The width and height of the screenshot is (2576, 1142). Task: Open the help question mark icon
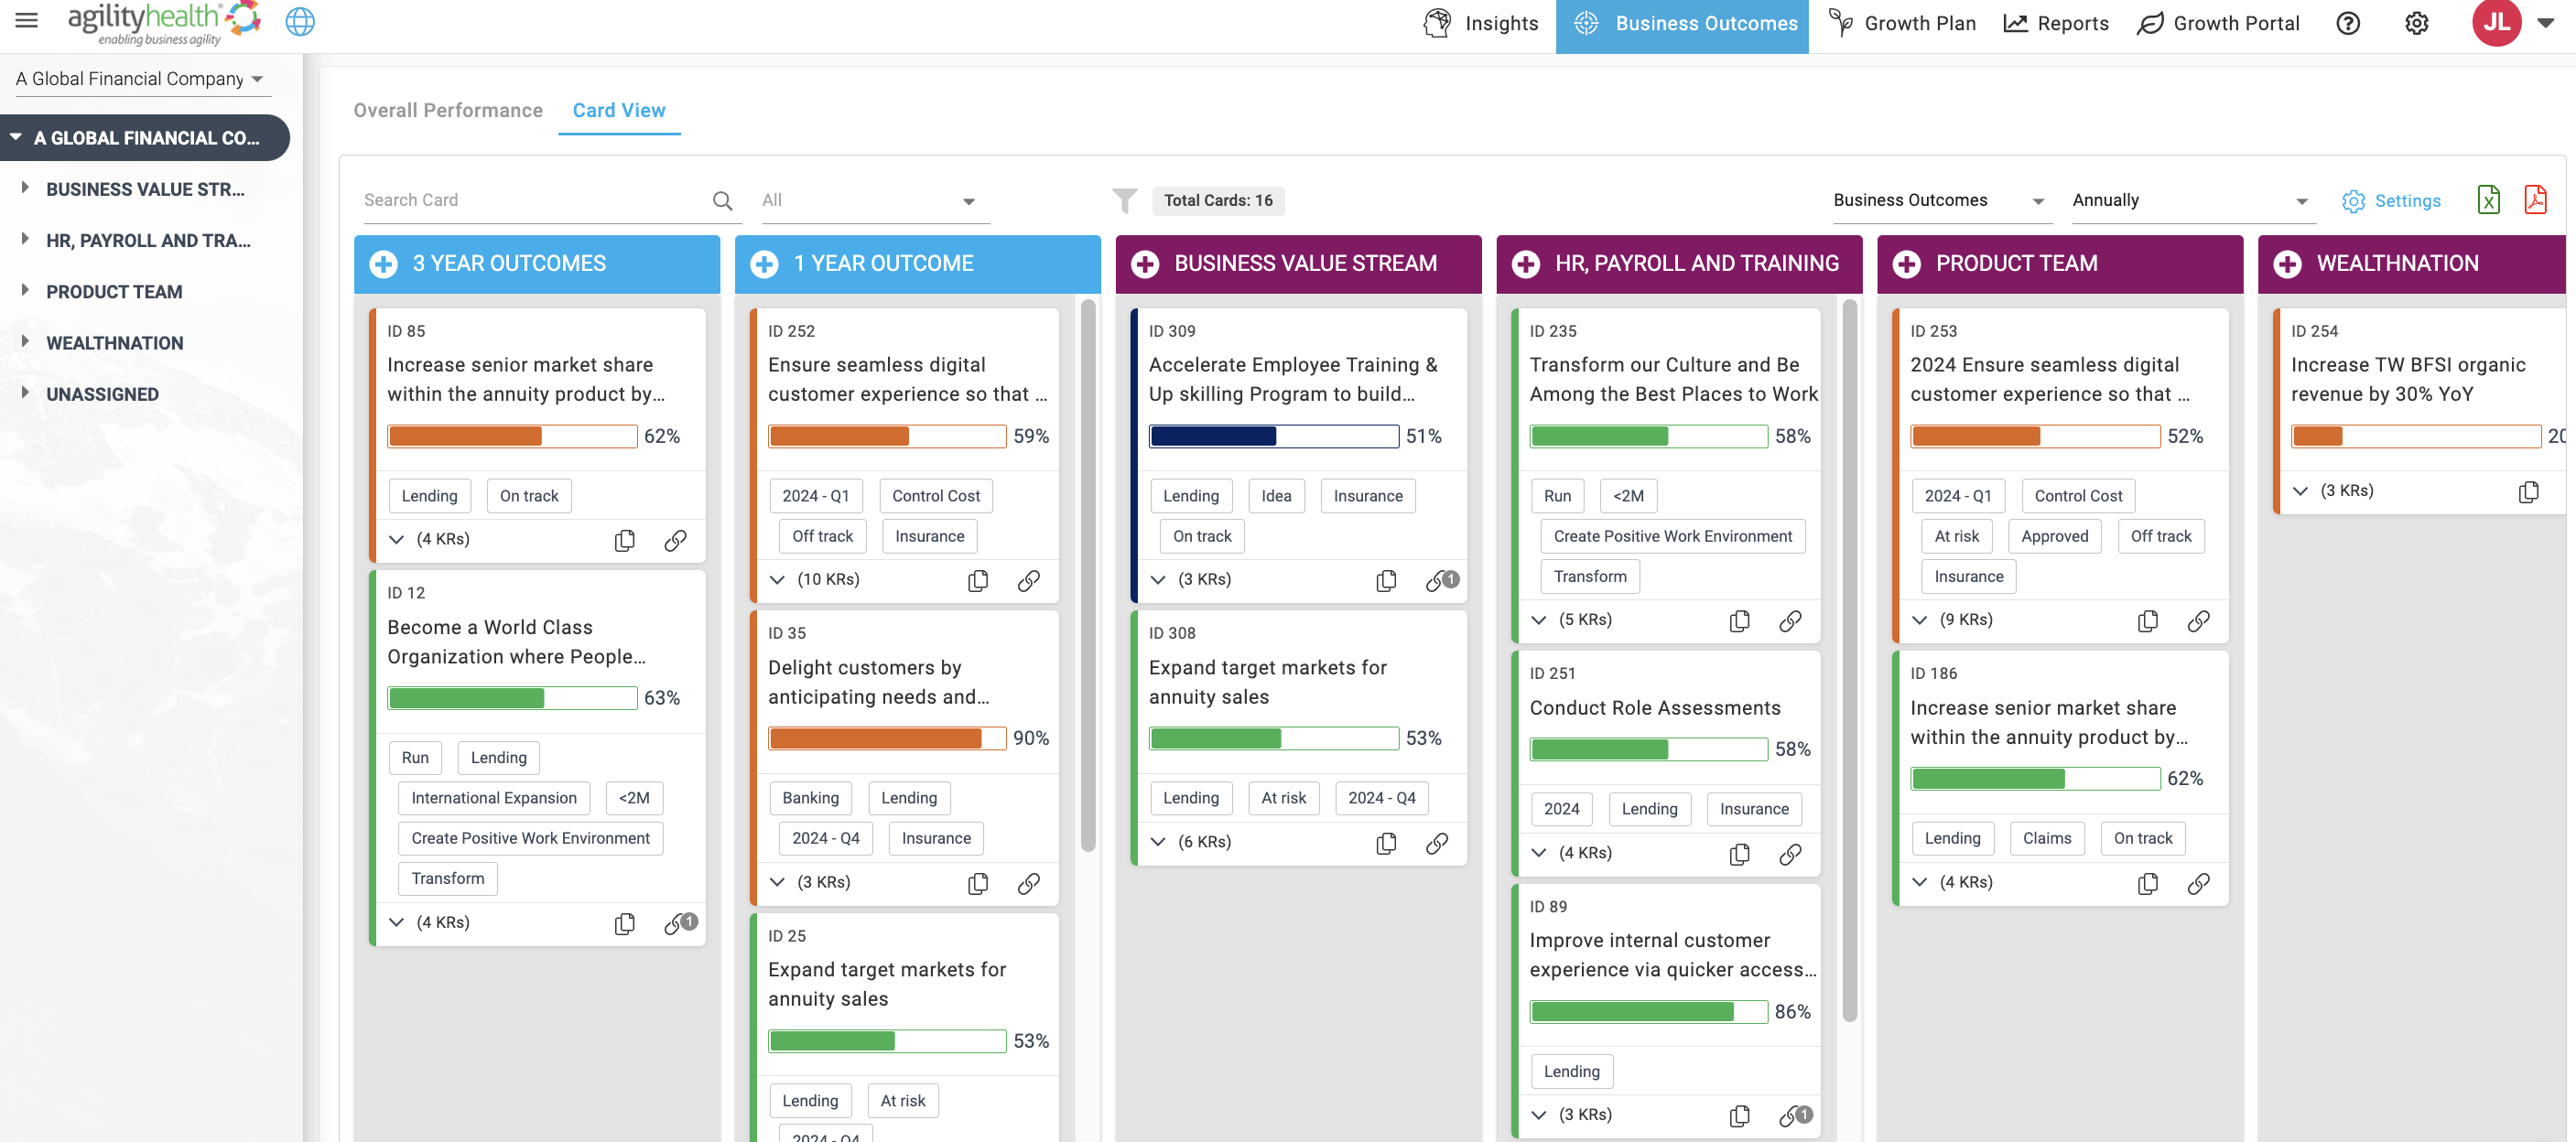pos(2348,23)
